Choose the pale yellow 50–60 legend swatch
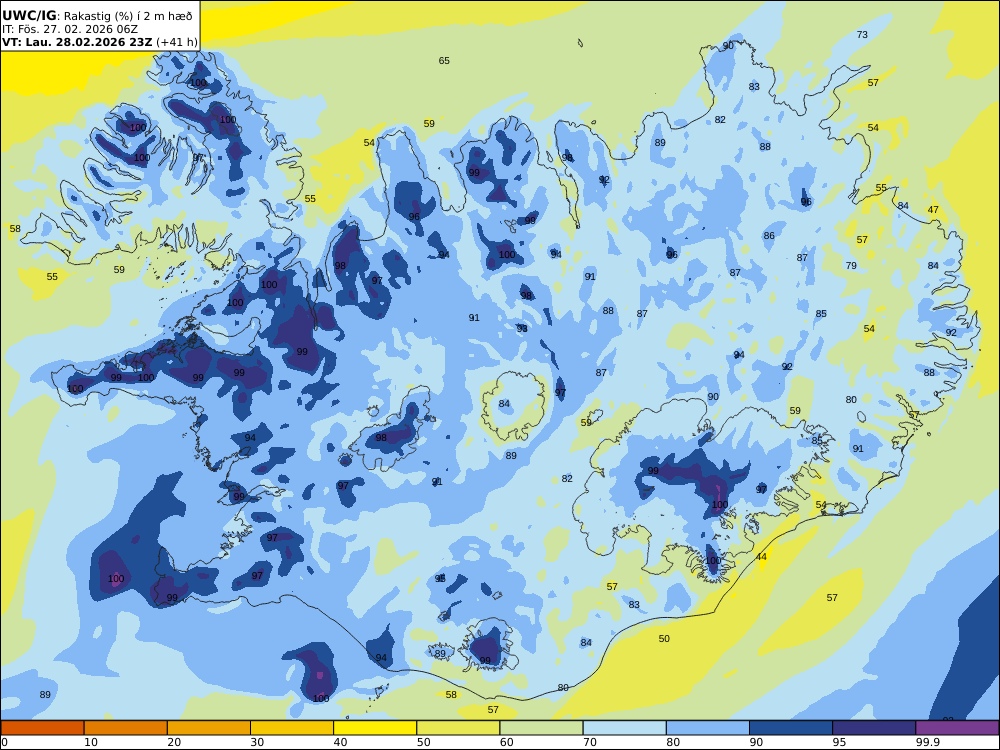1000x750 pixels. tap(458, 728)
